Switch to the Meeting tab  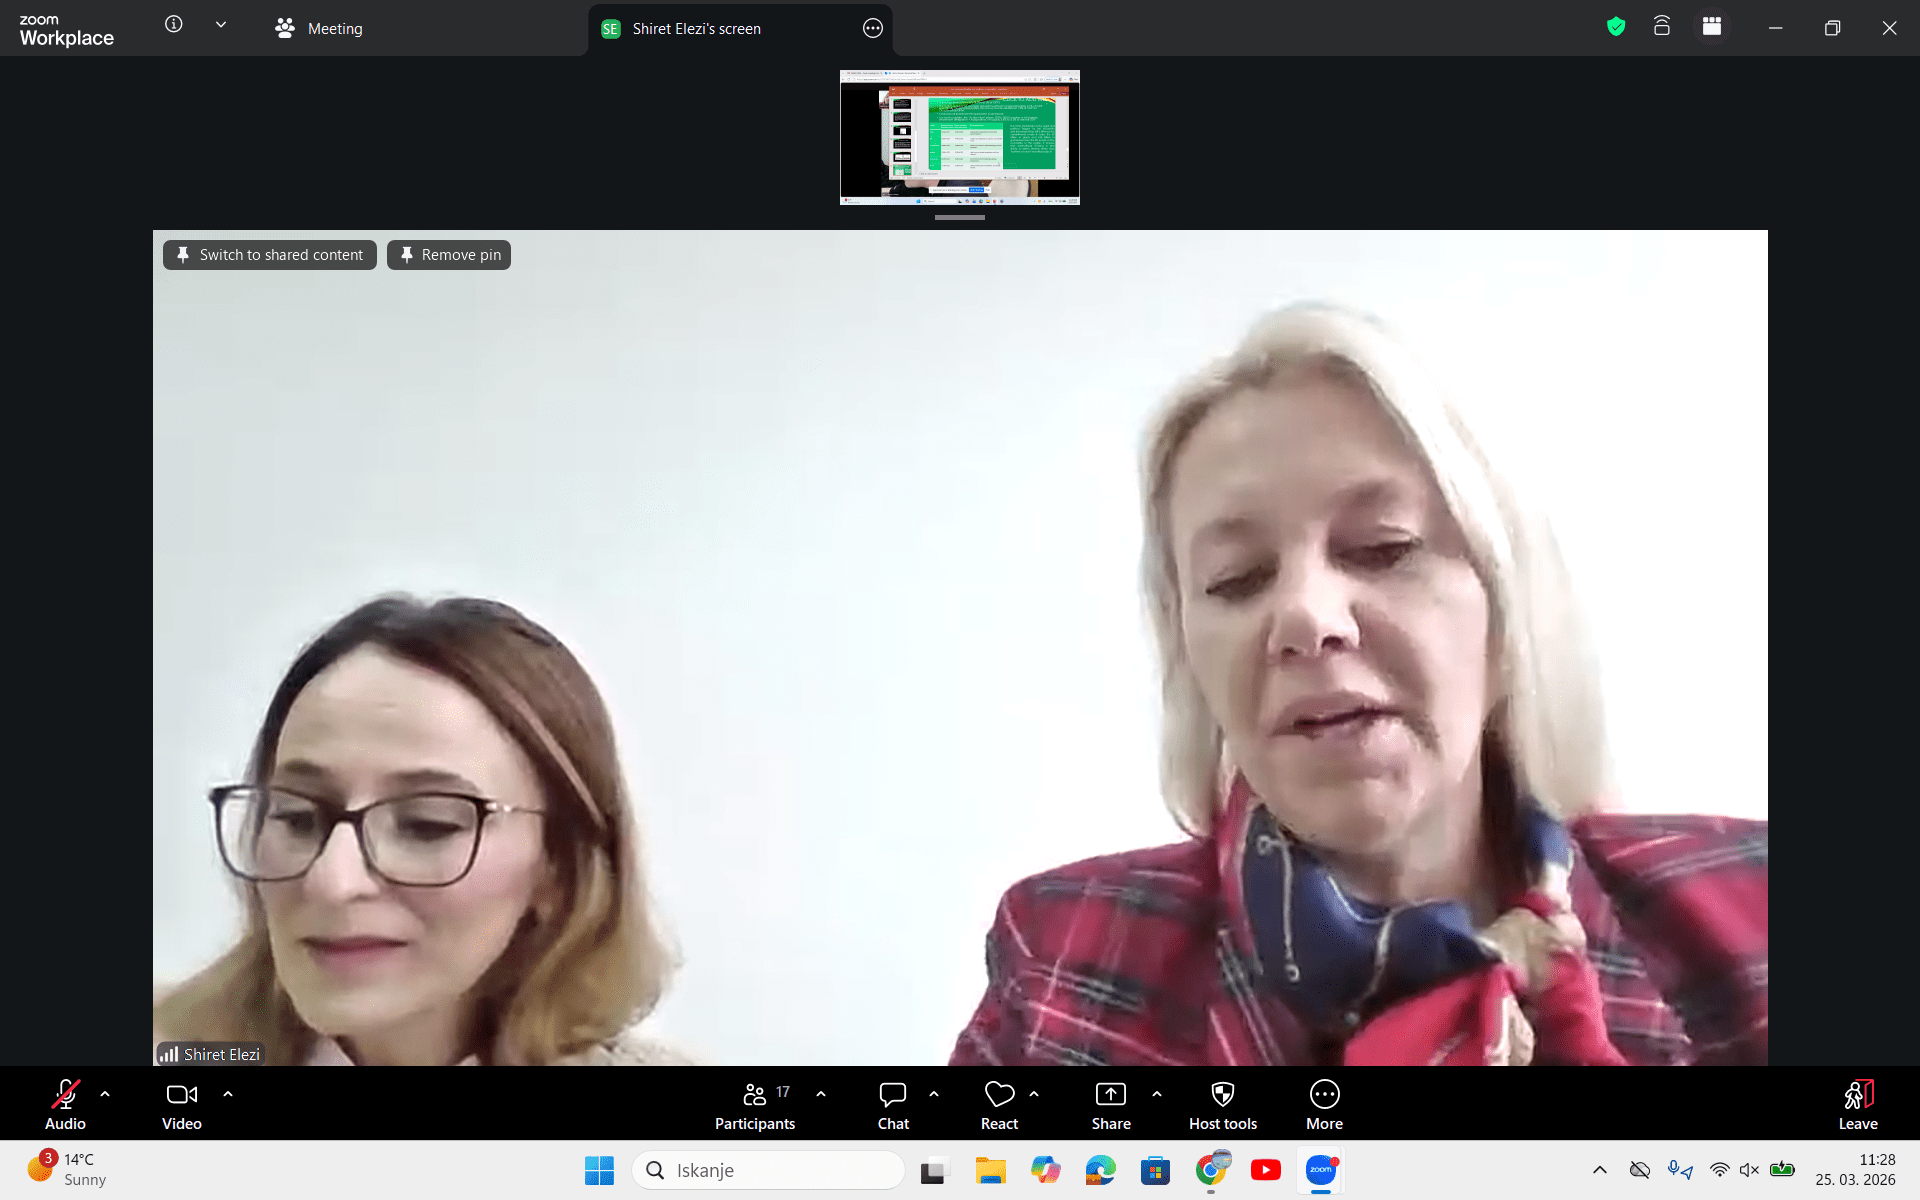320,29
